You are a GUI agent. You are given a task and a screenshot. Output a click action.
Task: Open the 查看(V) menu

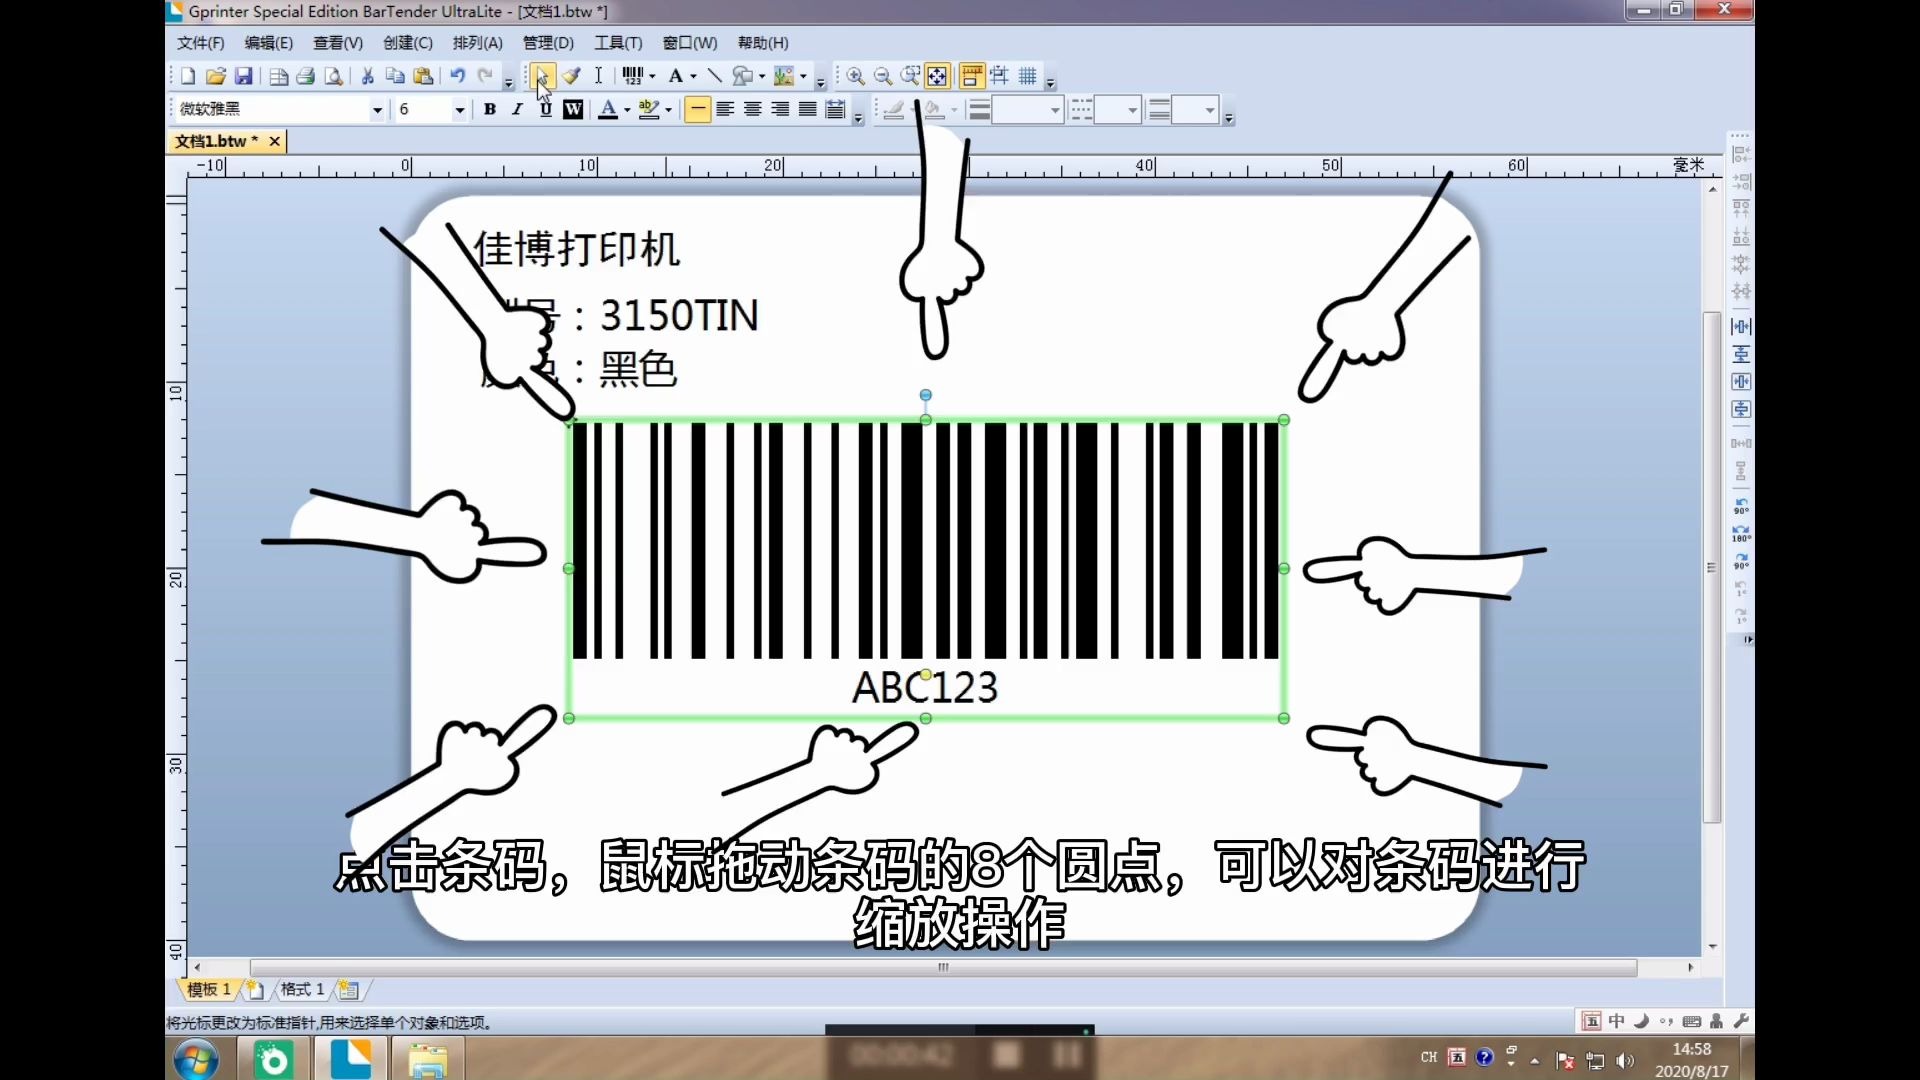coord(338,43)
